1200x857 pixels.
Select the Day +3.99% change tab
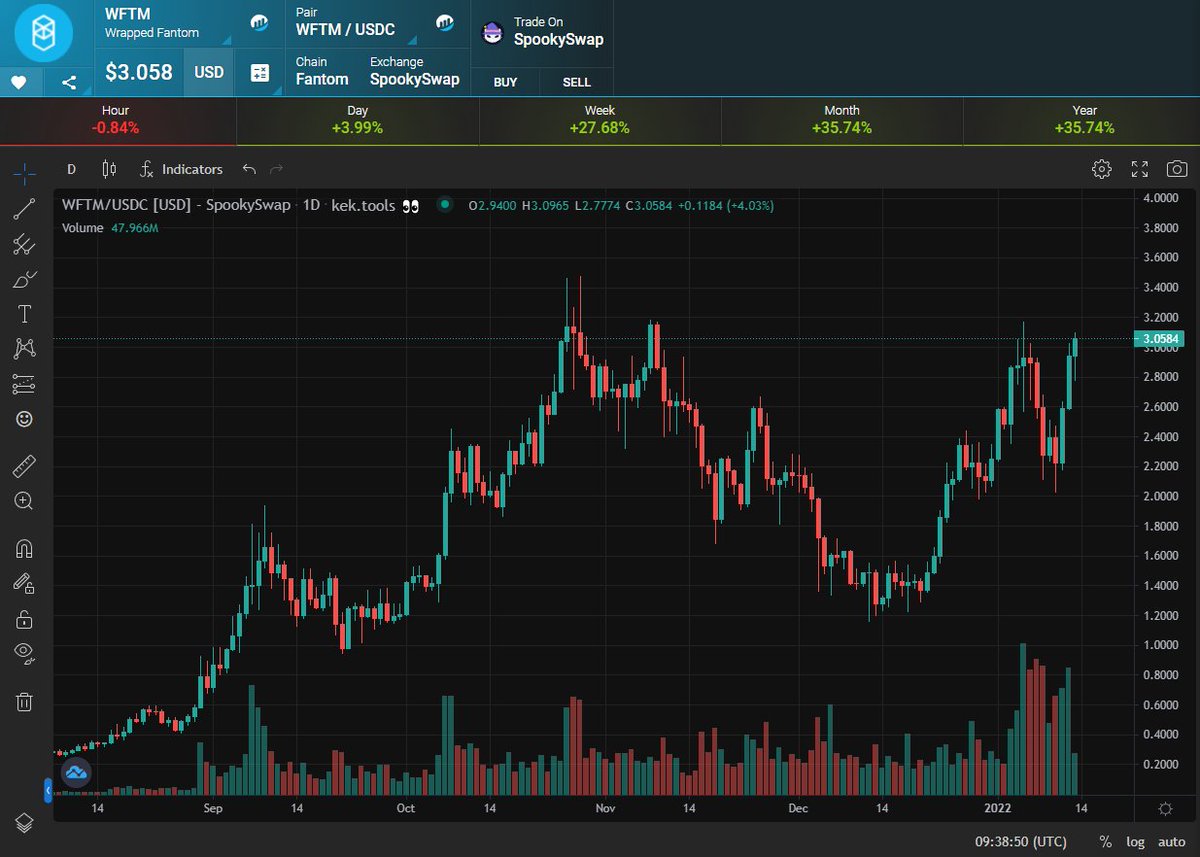[358, 120]
